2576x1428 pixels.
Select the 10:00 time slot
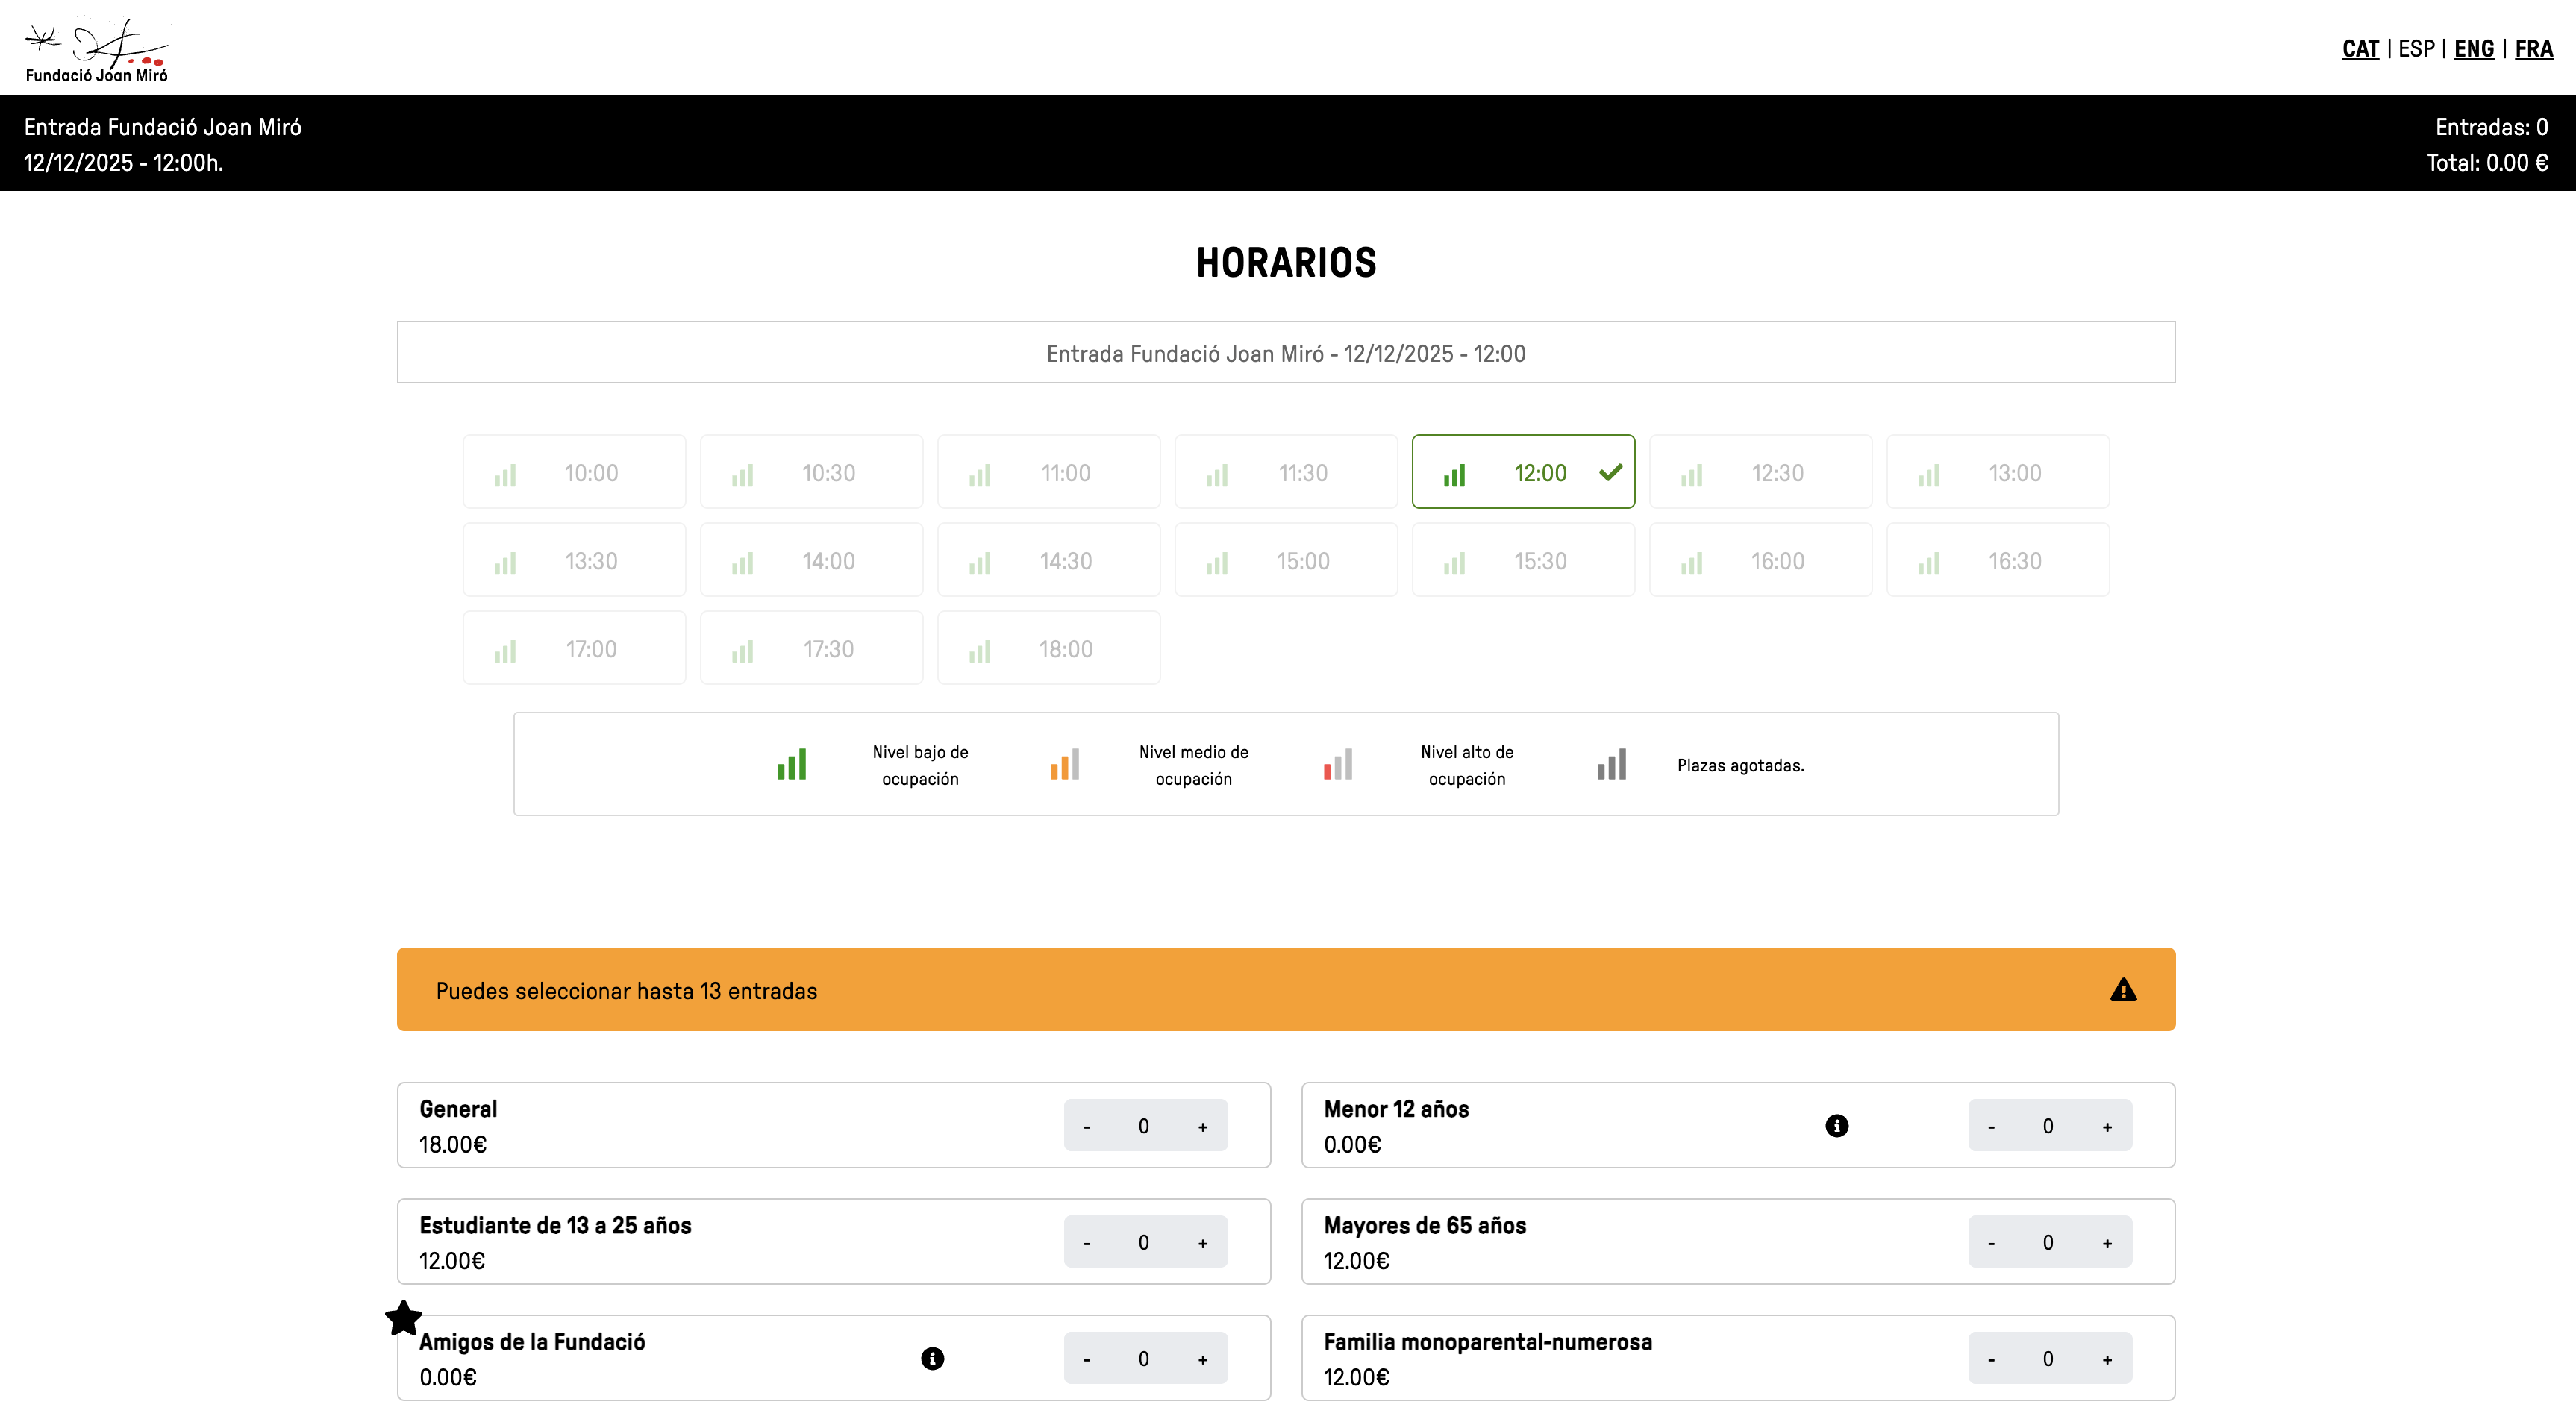click(x=574, y=472)
